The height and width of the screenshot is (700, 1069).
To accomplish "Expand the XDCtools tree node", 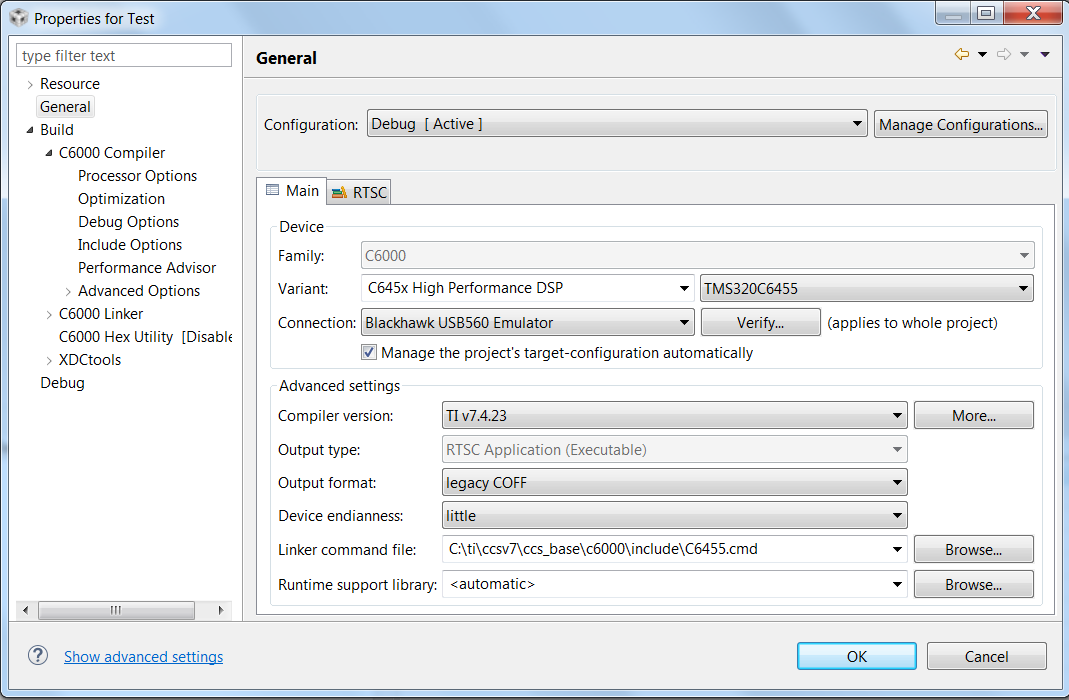I will pos(49,360).
